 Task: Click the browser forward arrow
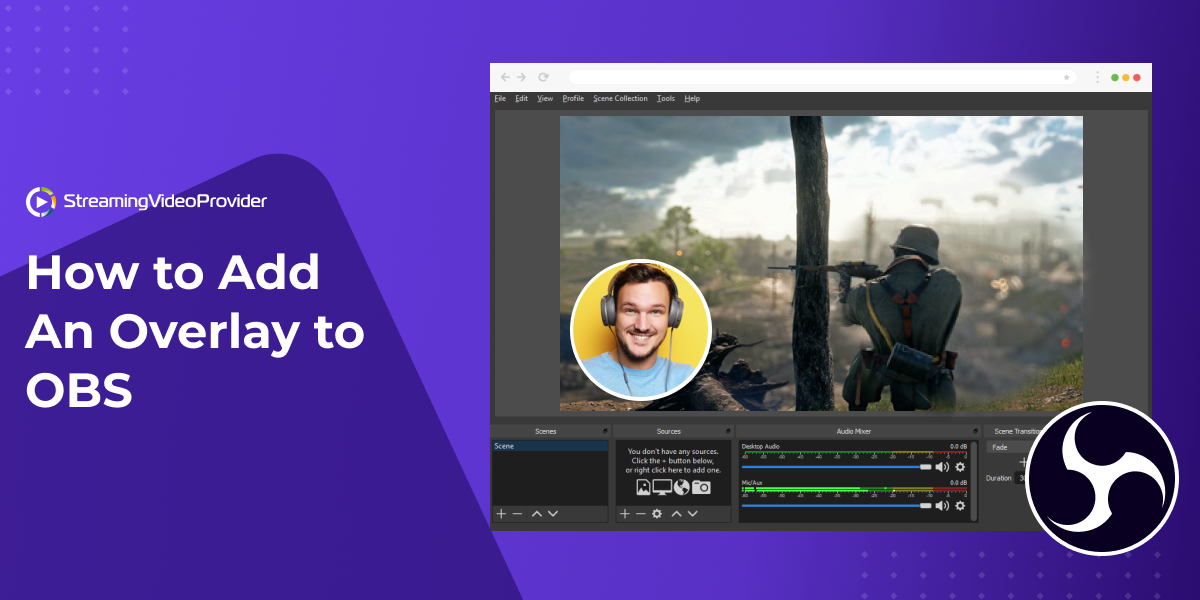point(523,77)
